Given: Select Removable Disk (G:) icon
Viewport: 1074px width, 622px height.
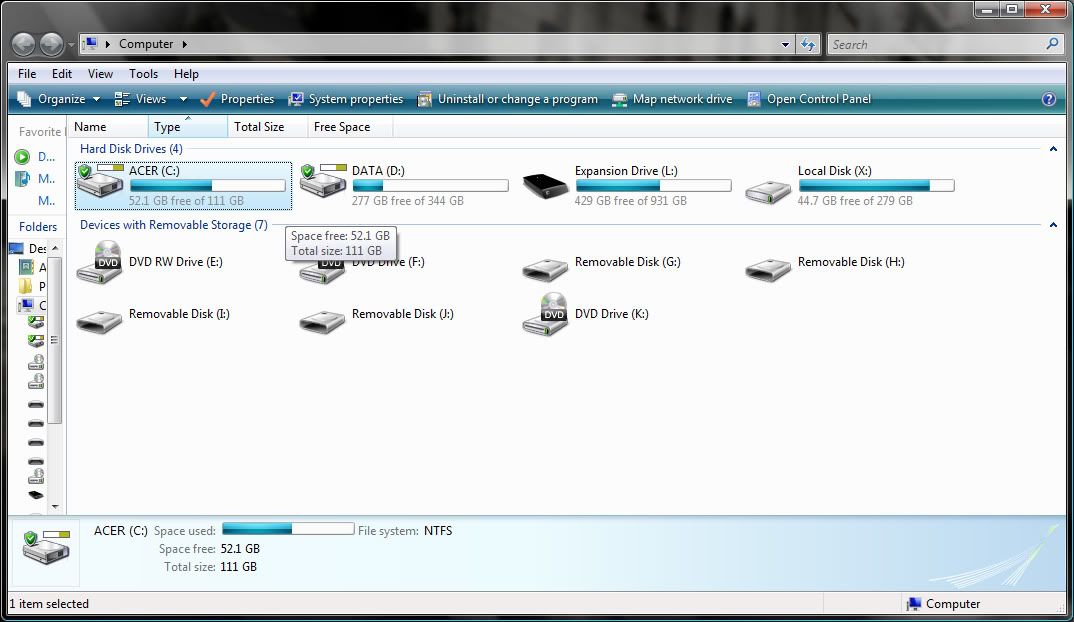Looking at the screenshot, I should point(545,269).
